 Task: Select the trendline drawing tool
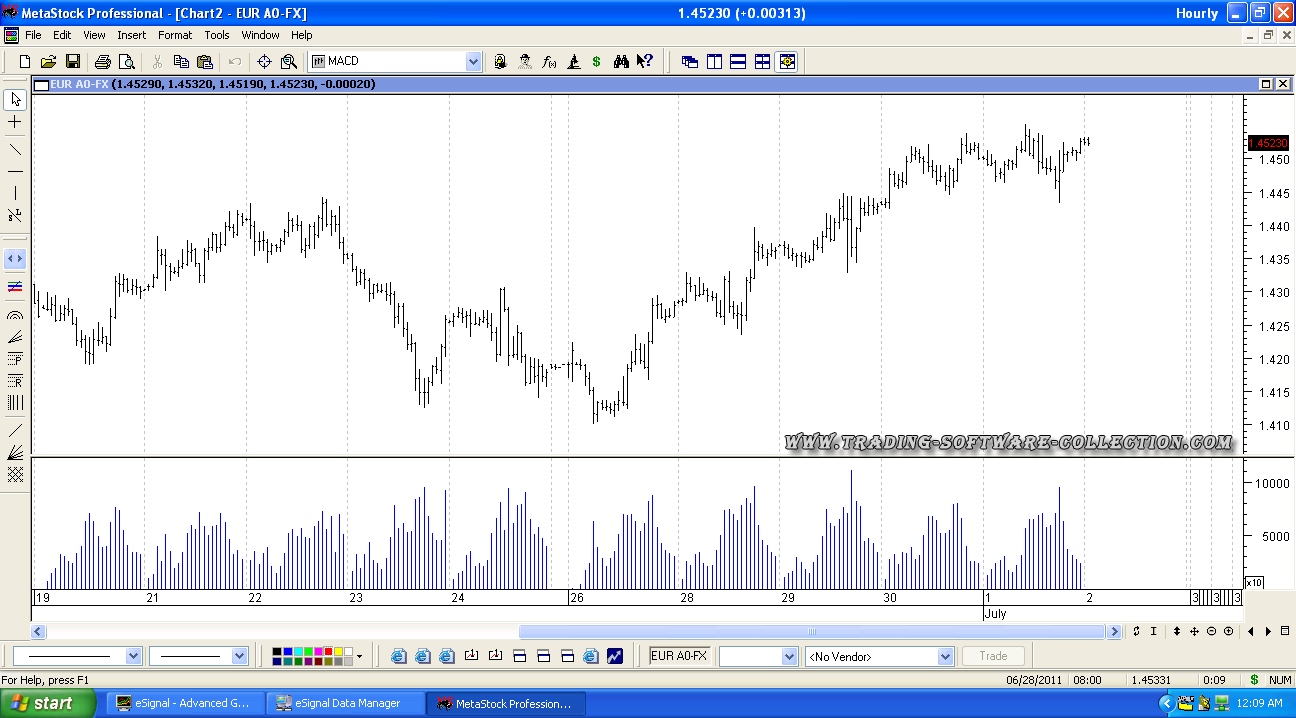(x=15, y=149)
